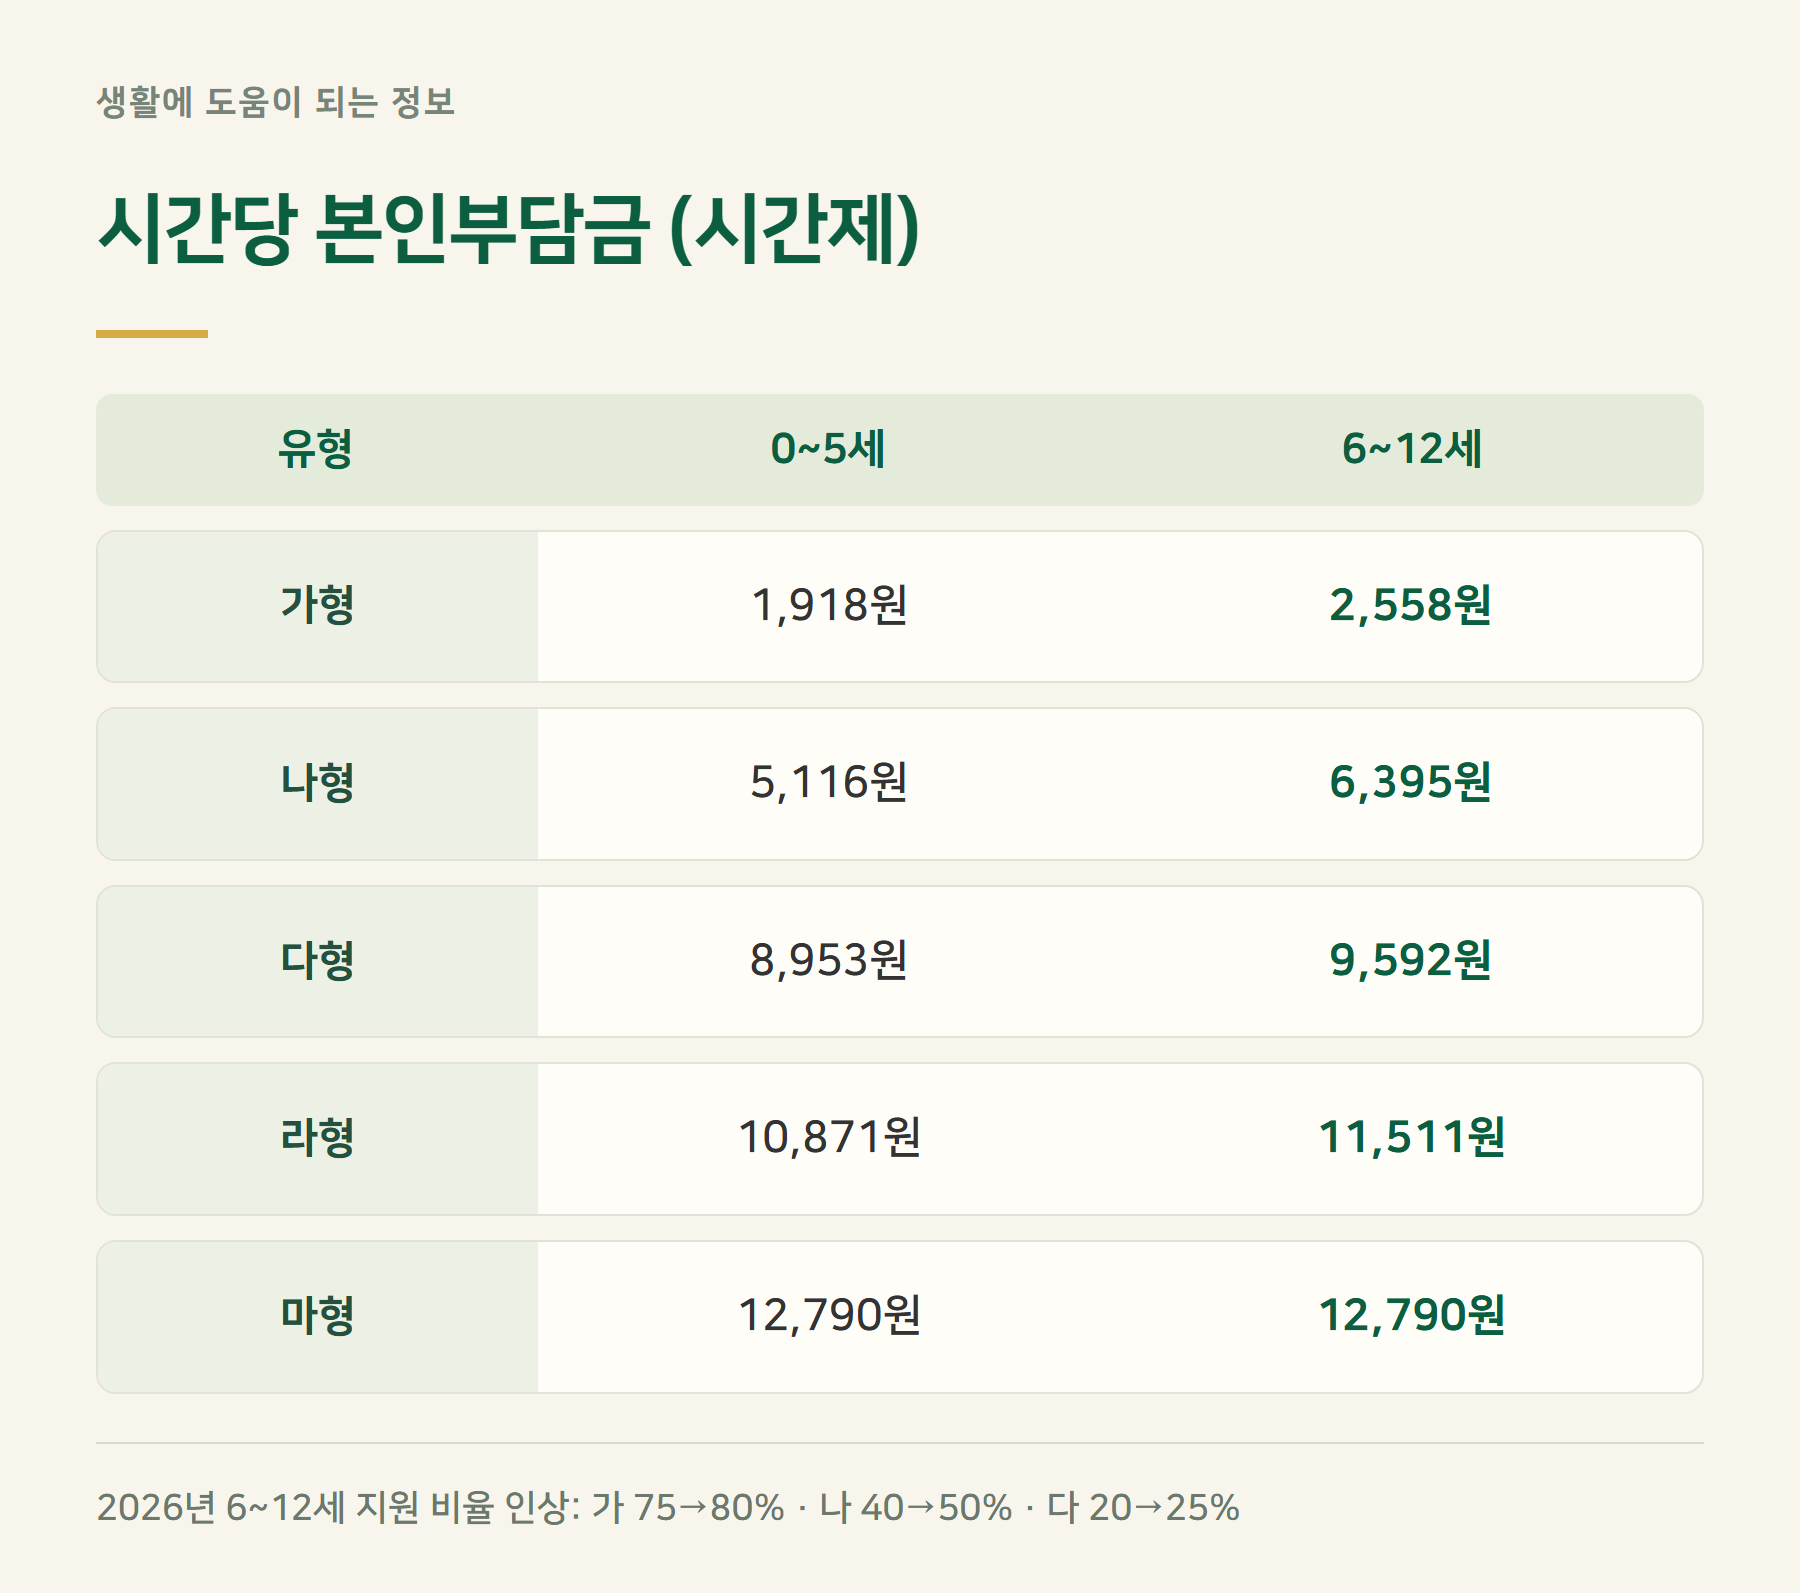
Task: Select the 2,558원 cell
Action: (x=1411, y=606)
